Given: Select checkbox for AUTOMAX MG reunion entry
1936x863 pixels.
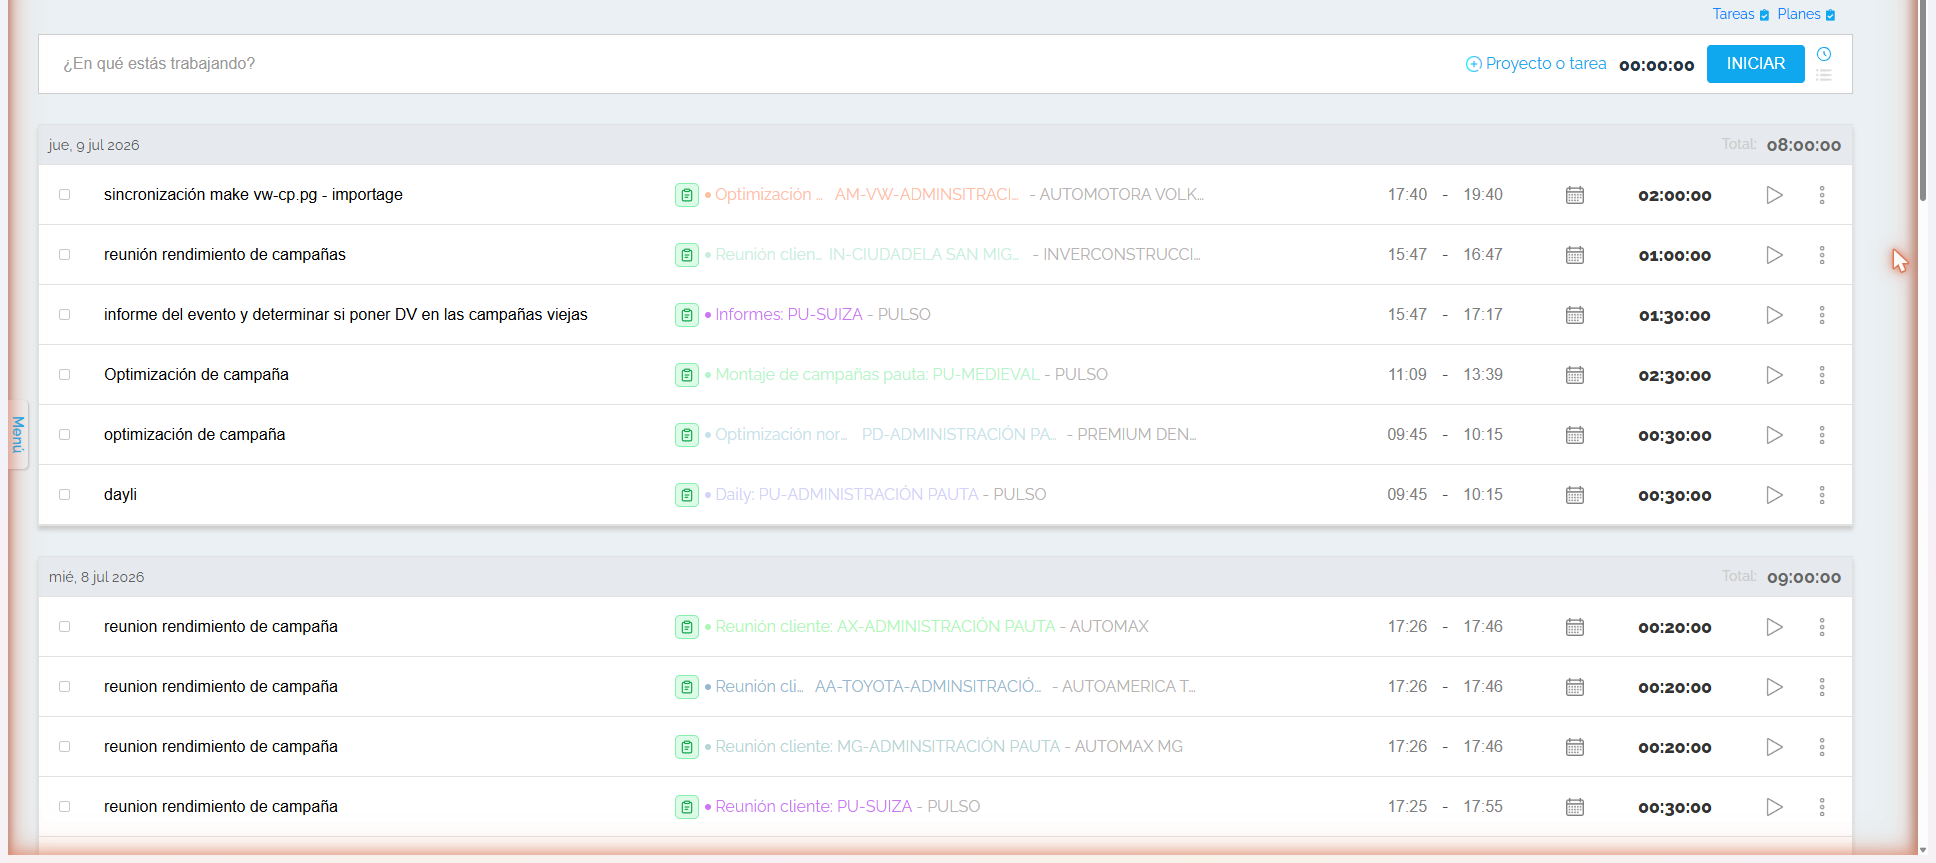Looking at the screenshot, I should click(64, 747).
